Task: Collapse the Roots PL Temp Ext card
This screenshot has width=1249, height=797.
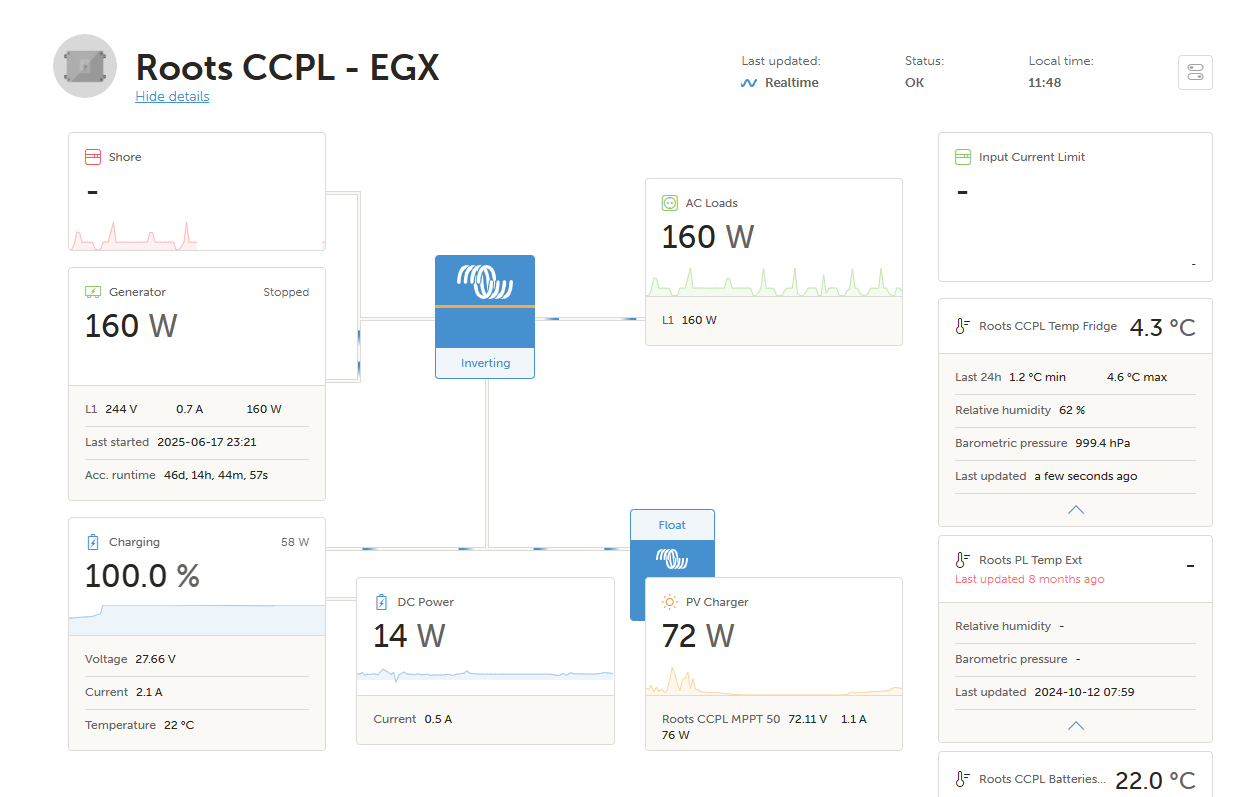Action: click(1076, 725)
